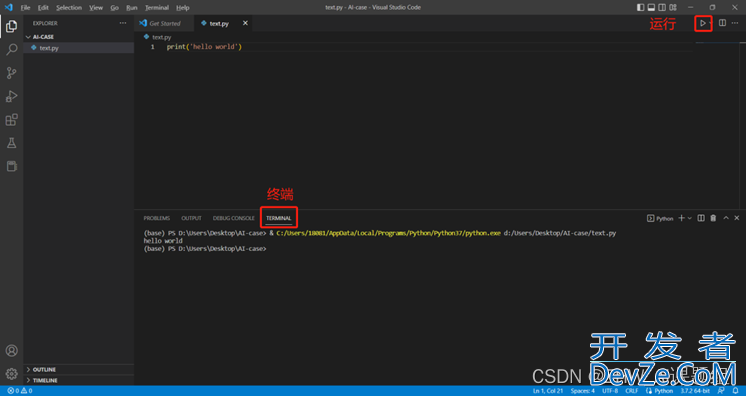The height and width of the screenshot is (396, 746).
Task: Click the VS Code logo in title bar
Action: pos(9,7)
